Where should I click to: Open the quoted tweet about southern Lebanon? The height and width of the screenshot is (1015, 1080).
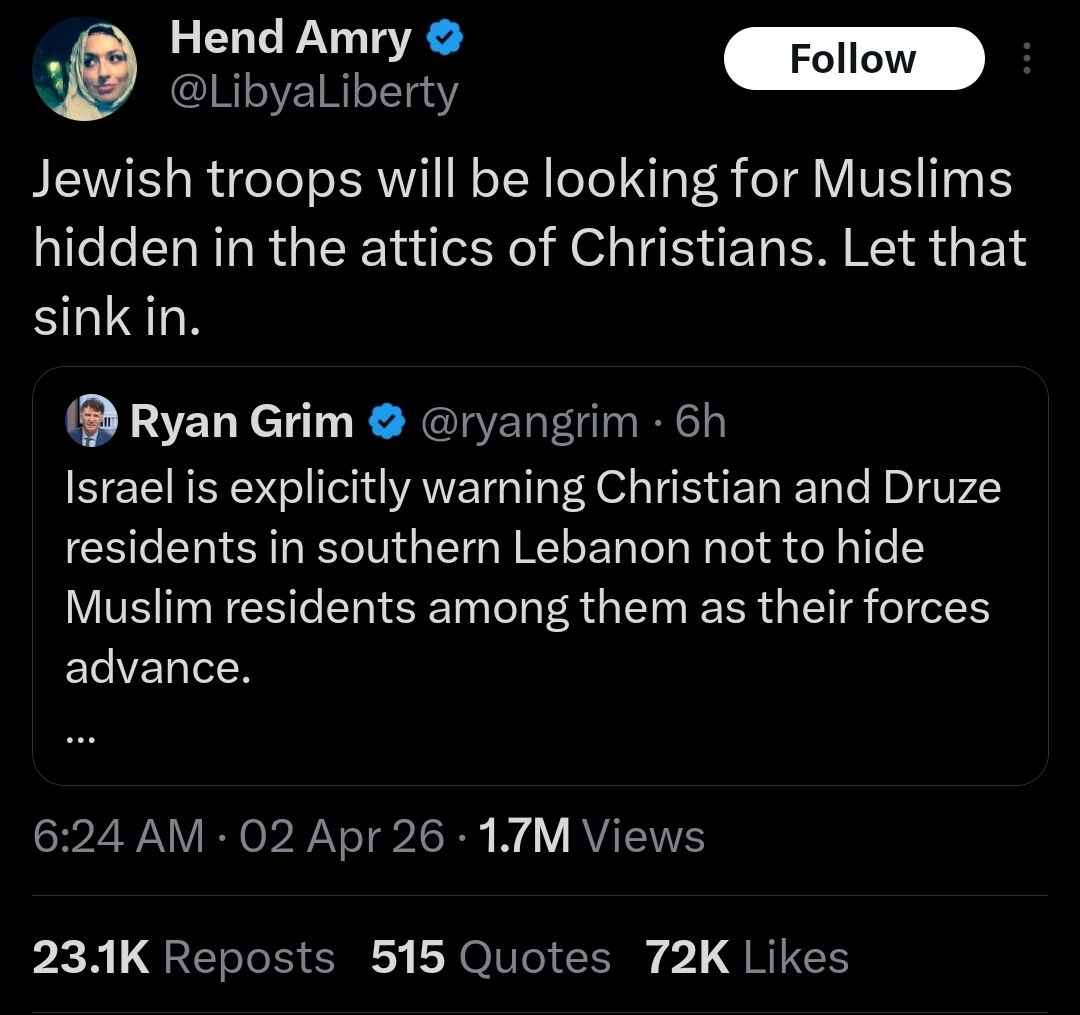point(532,577)
